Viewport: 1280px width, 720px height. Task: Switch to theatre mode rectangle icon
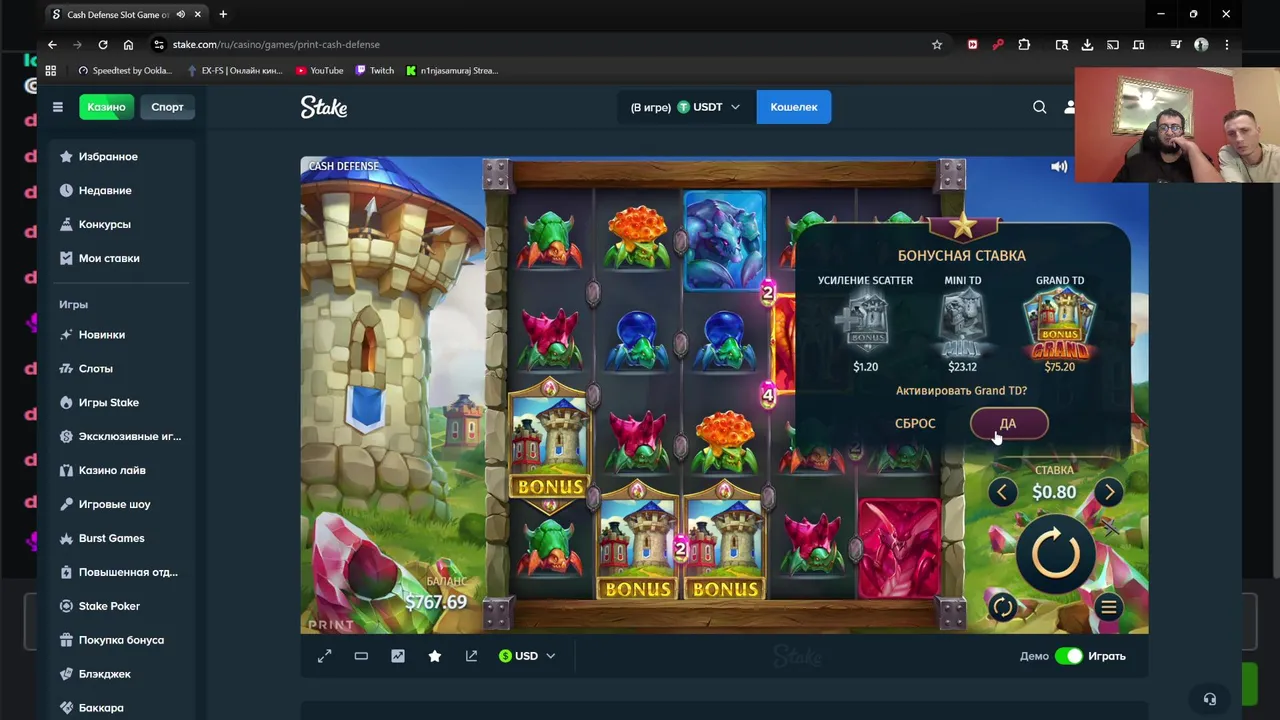361,656
